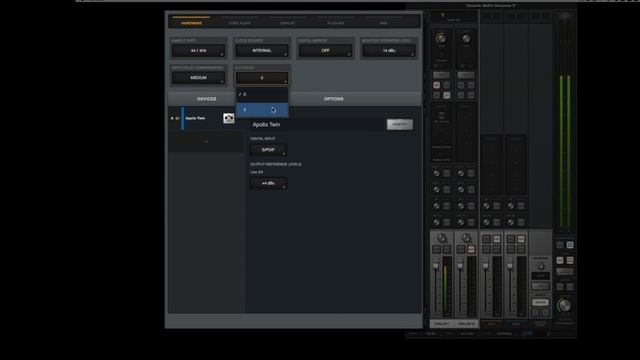Open the Digital Input SPDIF dropdown
The height and width of the screenshot is (360, 640).
(268, 150)
